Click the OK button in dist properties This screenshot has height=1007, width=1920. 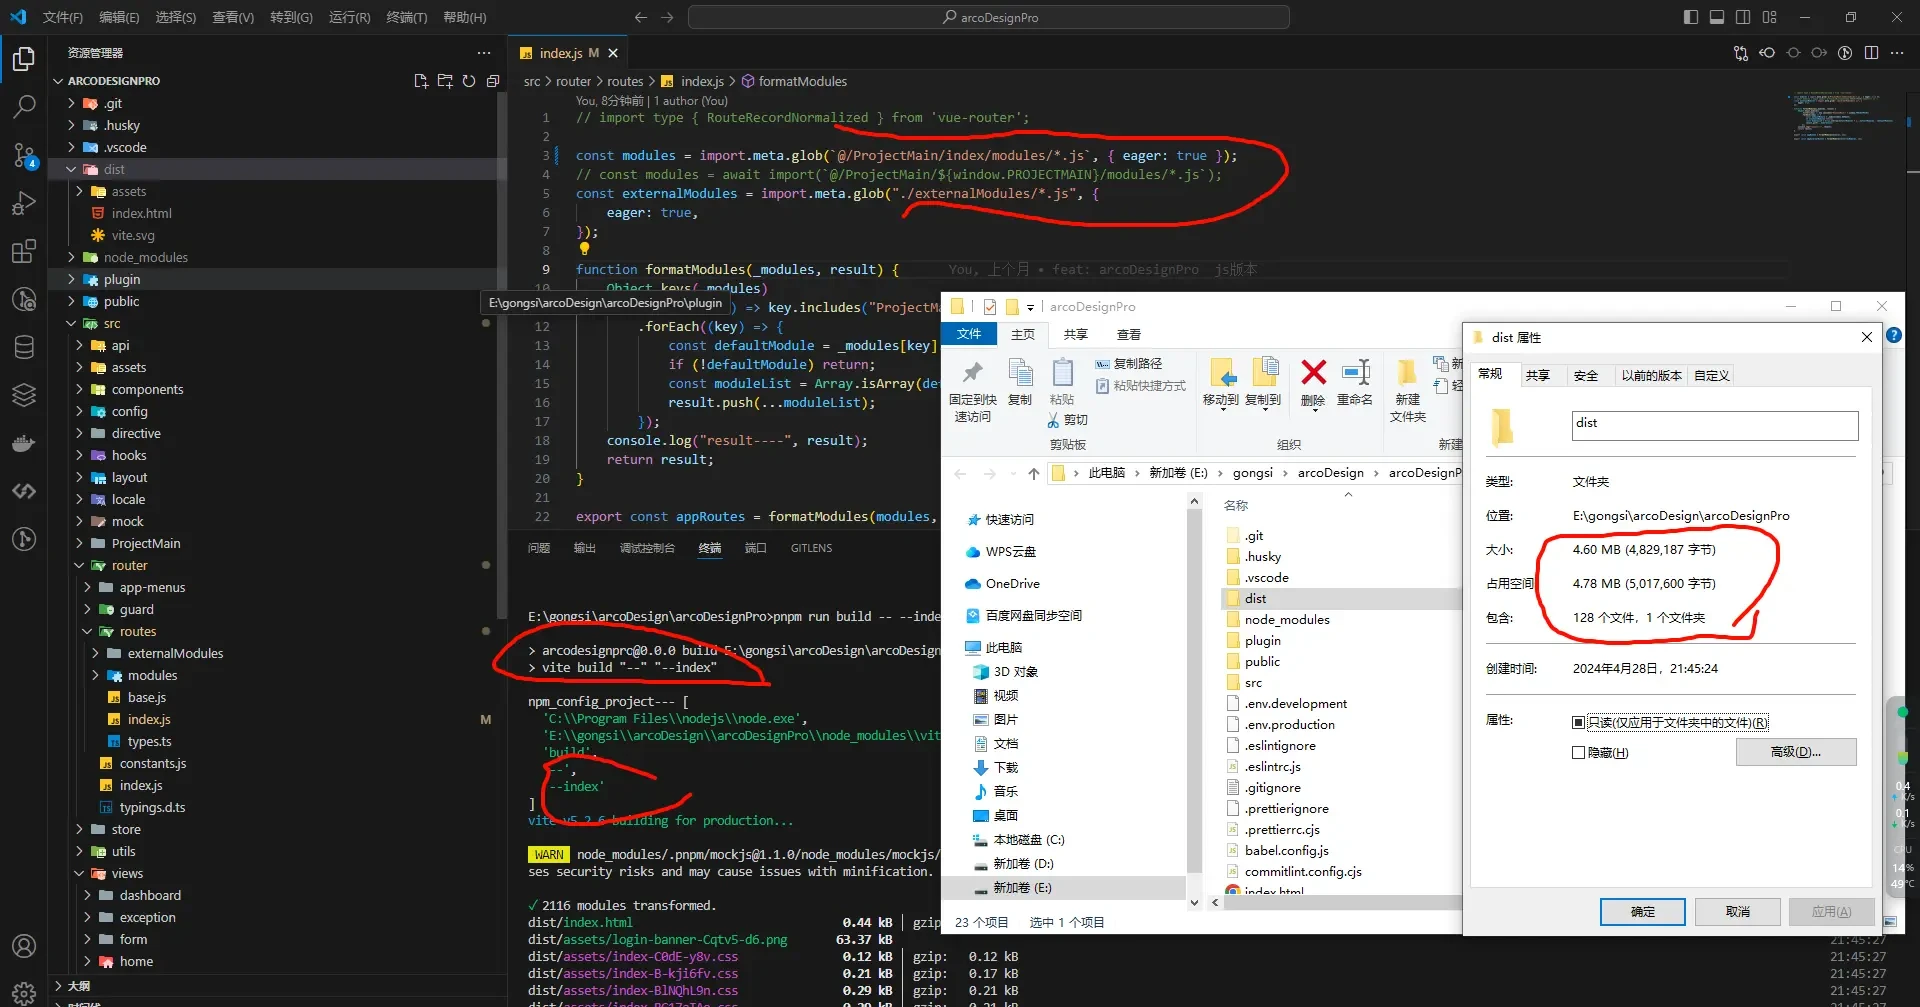(1643, 911)
